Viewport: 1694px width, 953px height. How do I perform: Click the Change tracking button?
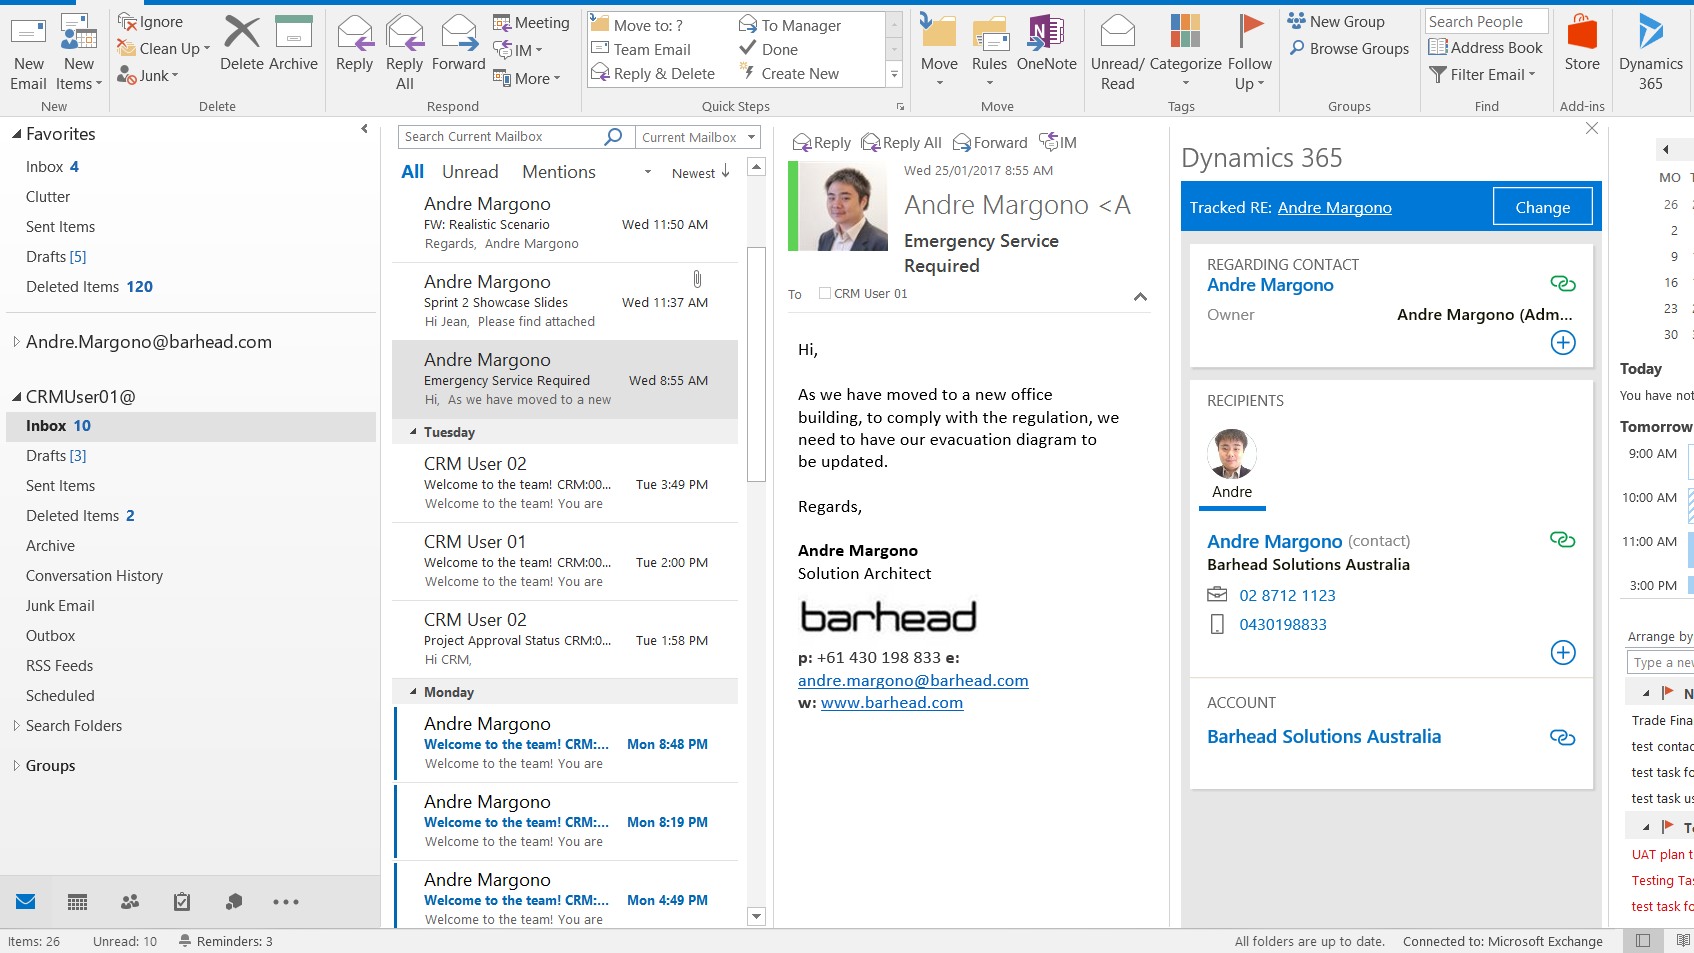point(1541,207)
